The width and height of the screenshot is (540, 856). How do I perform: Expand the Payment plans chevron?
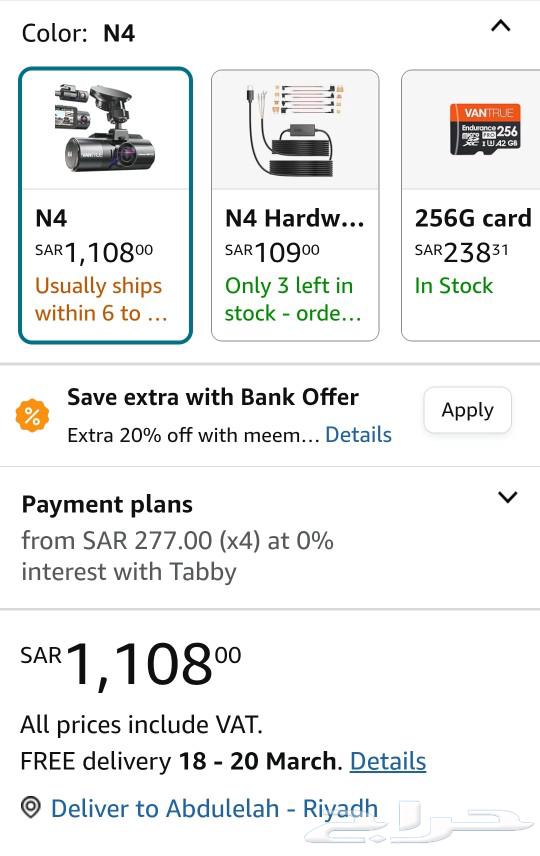(508, 497)
